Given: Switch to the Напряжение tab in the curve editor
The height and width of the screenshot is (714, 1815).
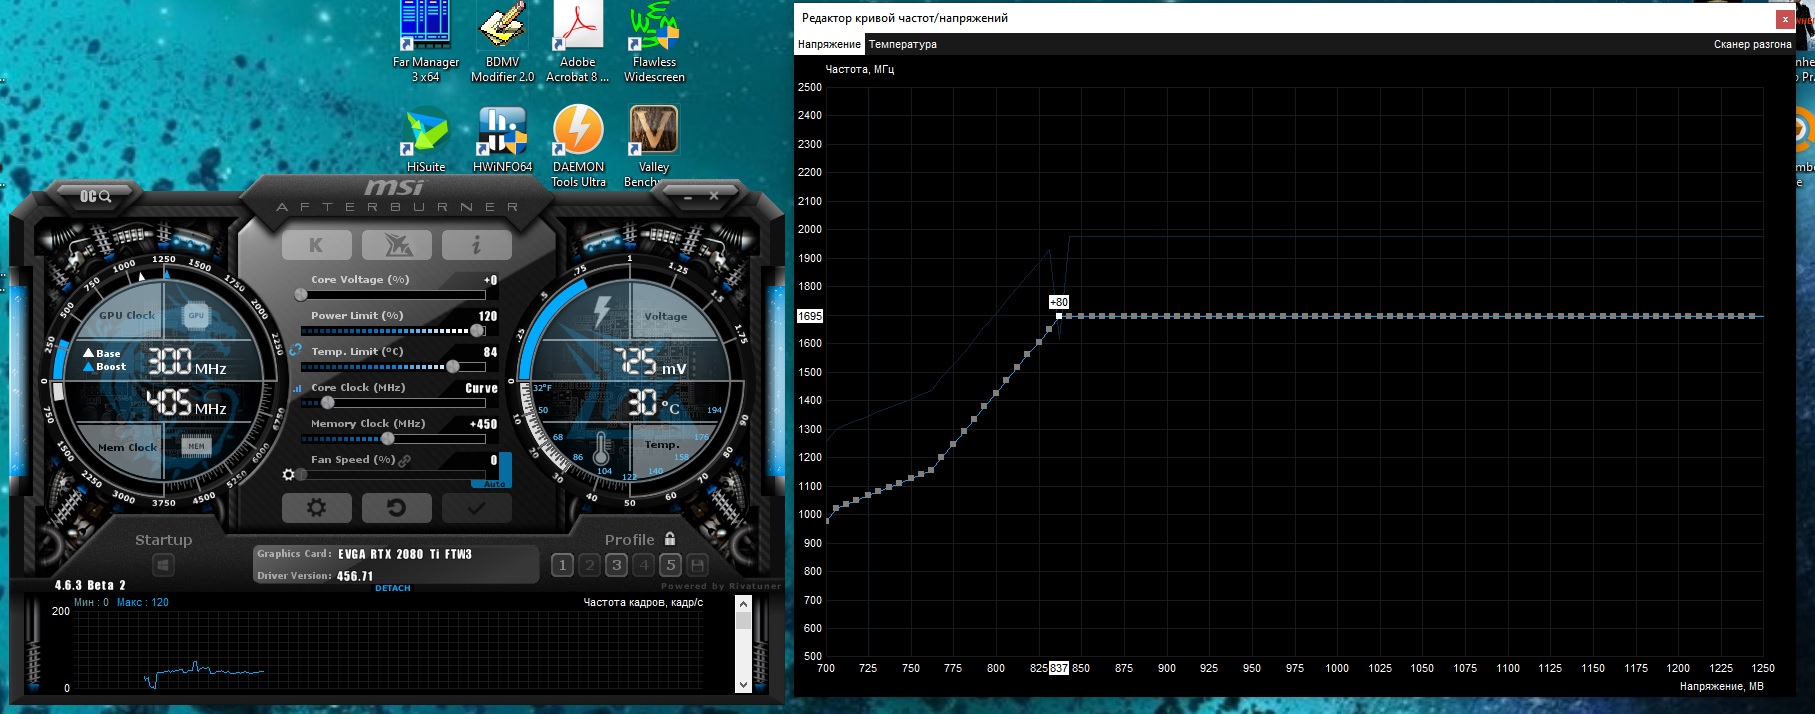Looking at the screenshot, I should (x=829, y=44).
